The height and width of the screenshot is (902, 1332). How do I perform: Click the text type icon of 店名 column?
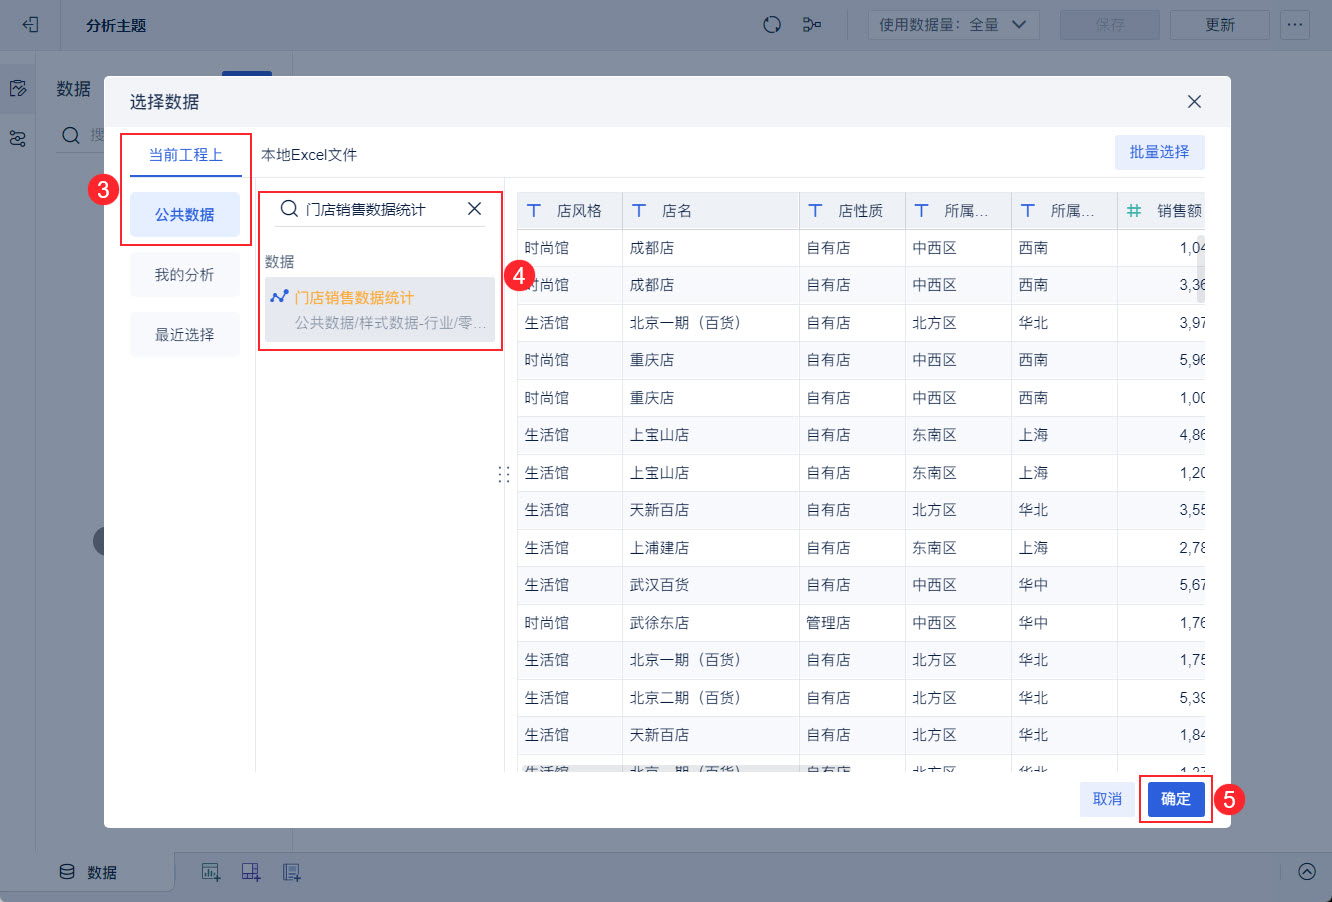[639, 211]
